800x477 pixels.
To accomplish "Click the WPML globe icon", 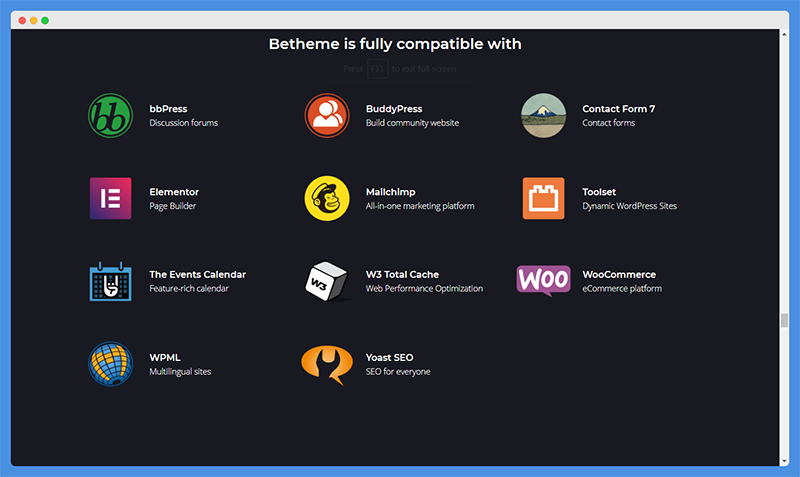I will [x=110, y=364].
